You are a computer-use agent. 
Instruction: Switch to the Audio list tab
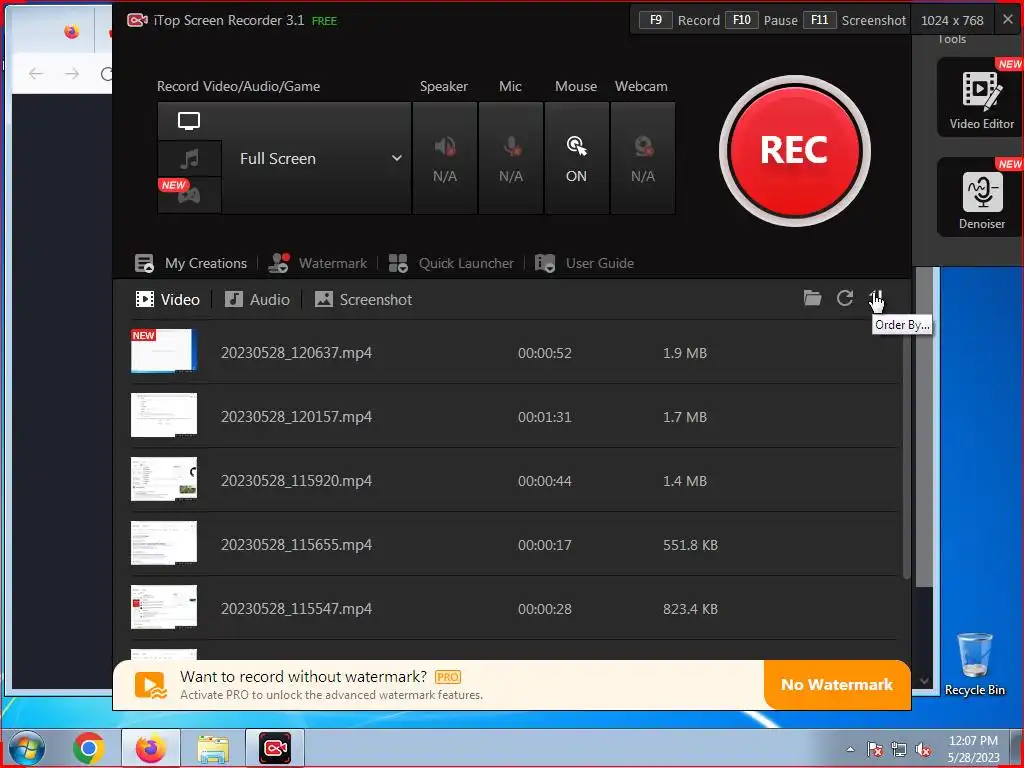coord(257,300)
